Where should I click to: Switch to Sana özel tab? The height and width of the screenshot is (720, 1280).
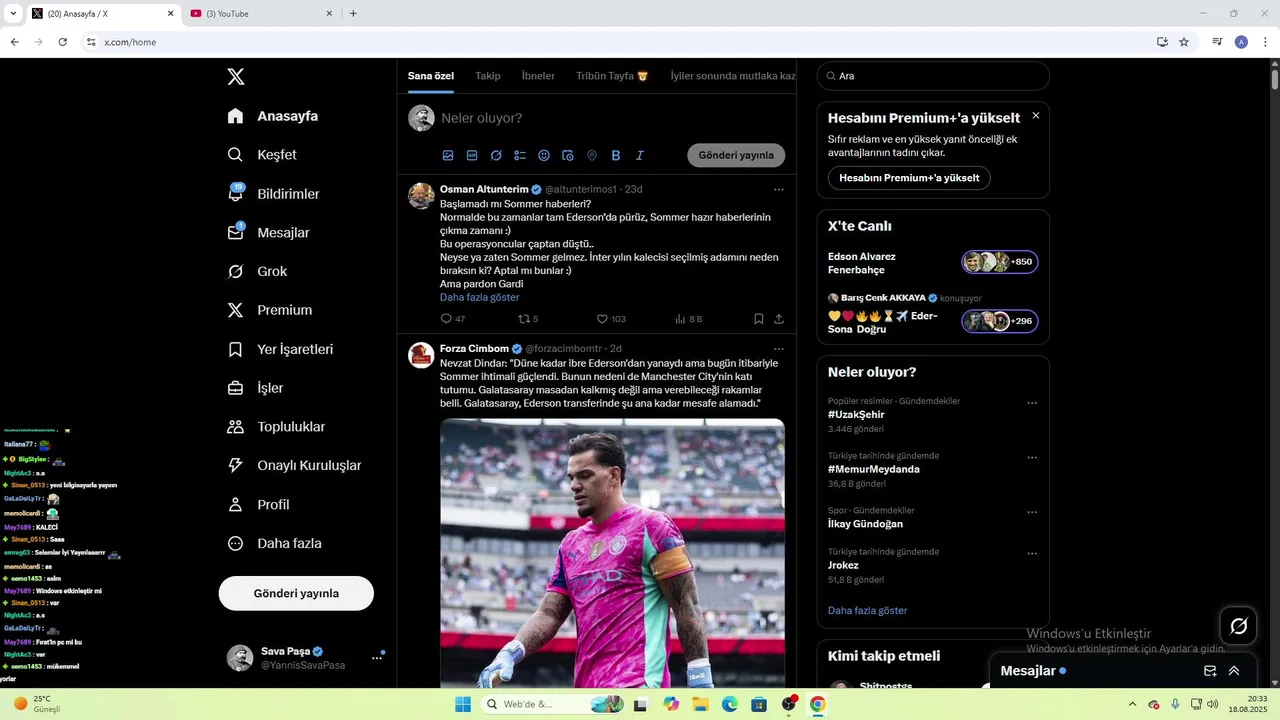(x=431, y=76)
